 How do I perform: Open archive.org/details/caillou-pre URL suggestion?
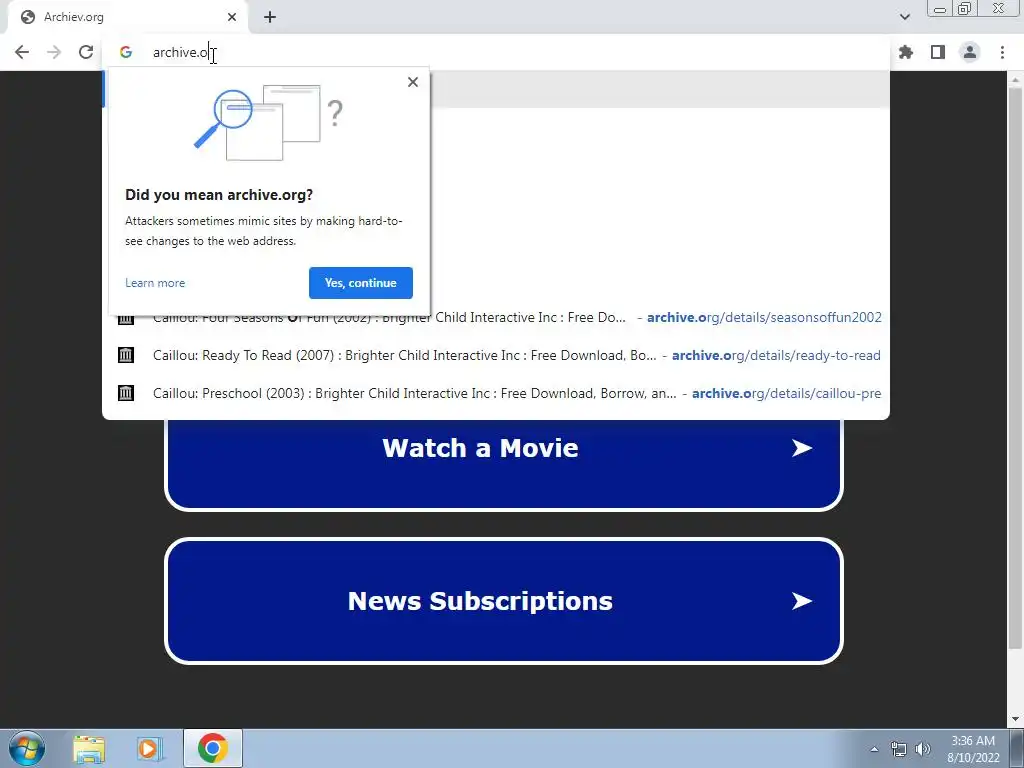coord(786,393)
